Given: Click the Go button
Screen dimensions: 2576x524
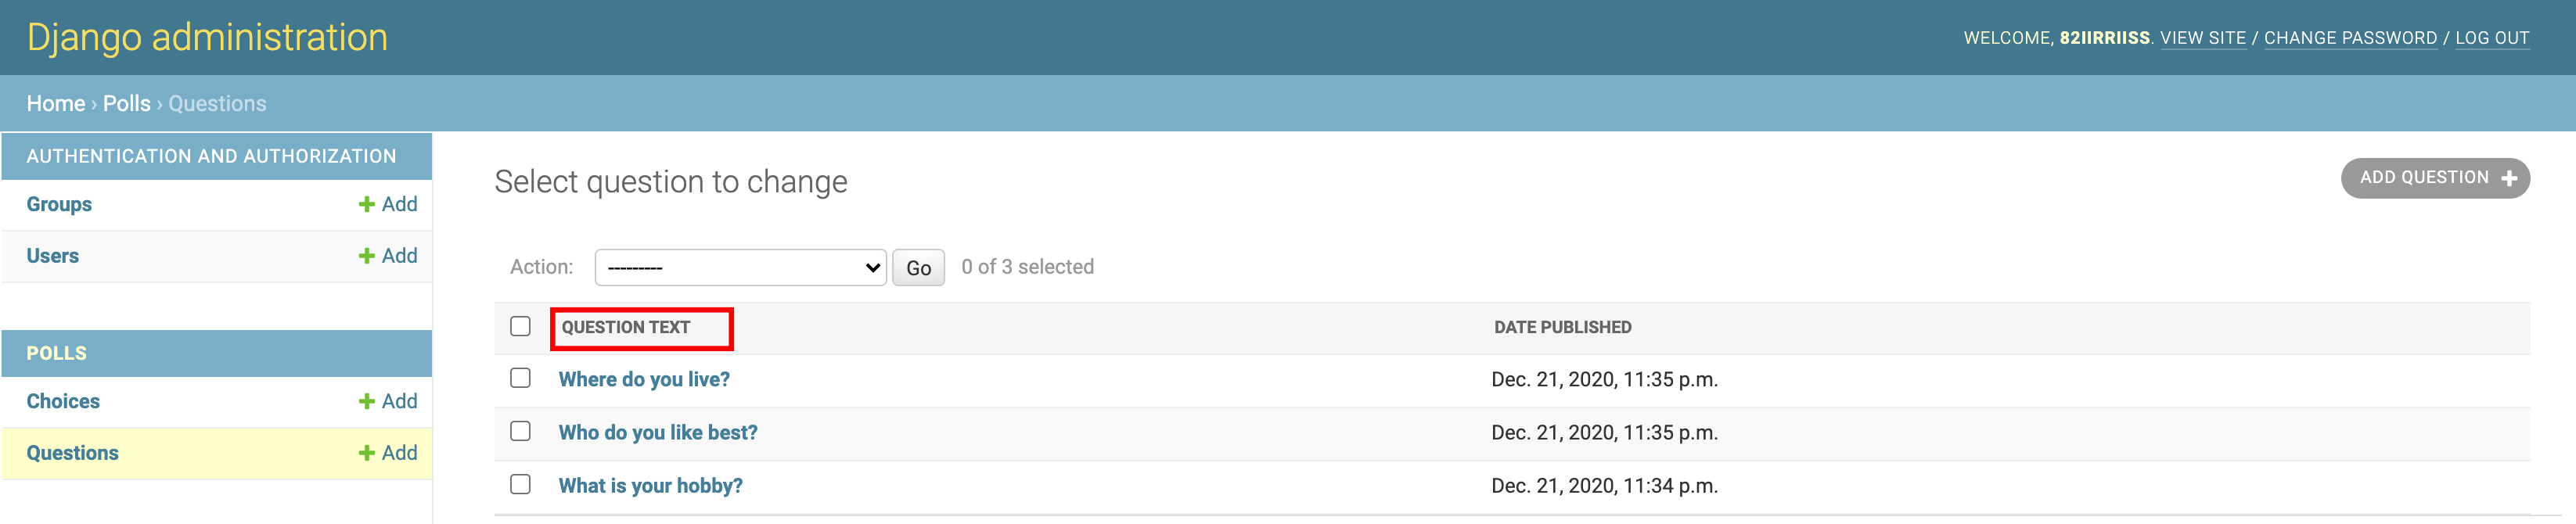Looking at the screenshot, I should click(918, 268).
